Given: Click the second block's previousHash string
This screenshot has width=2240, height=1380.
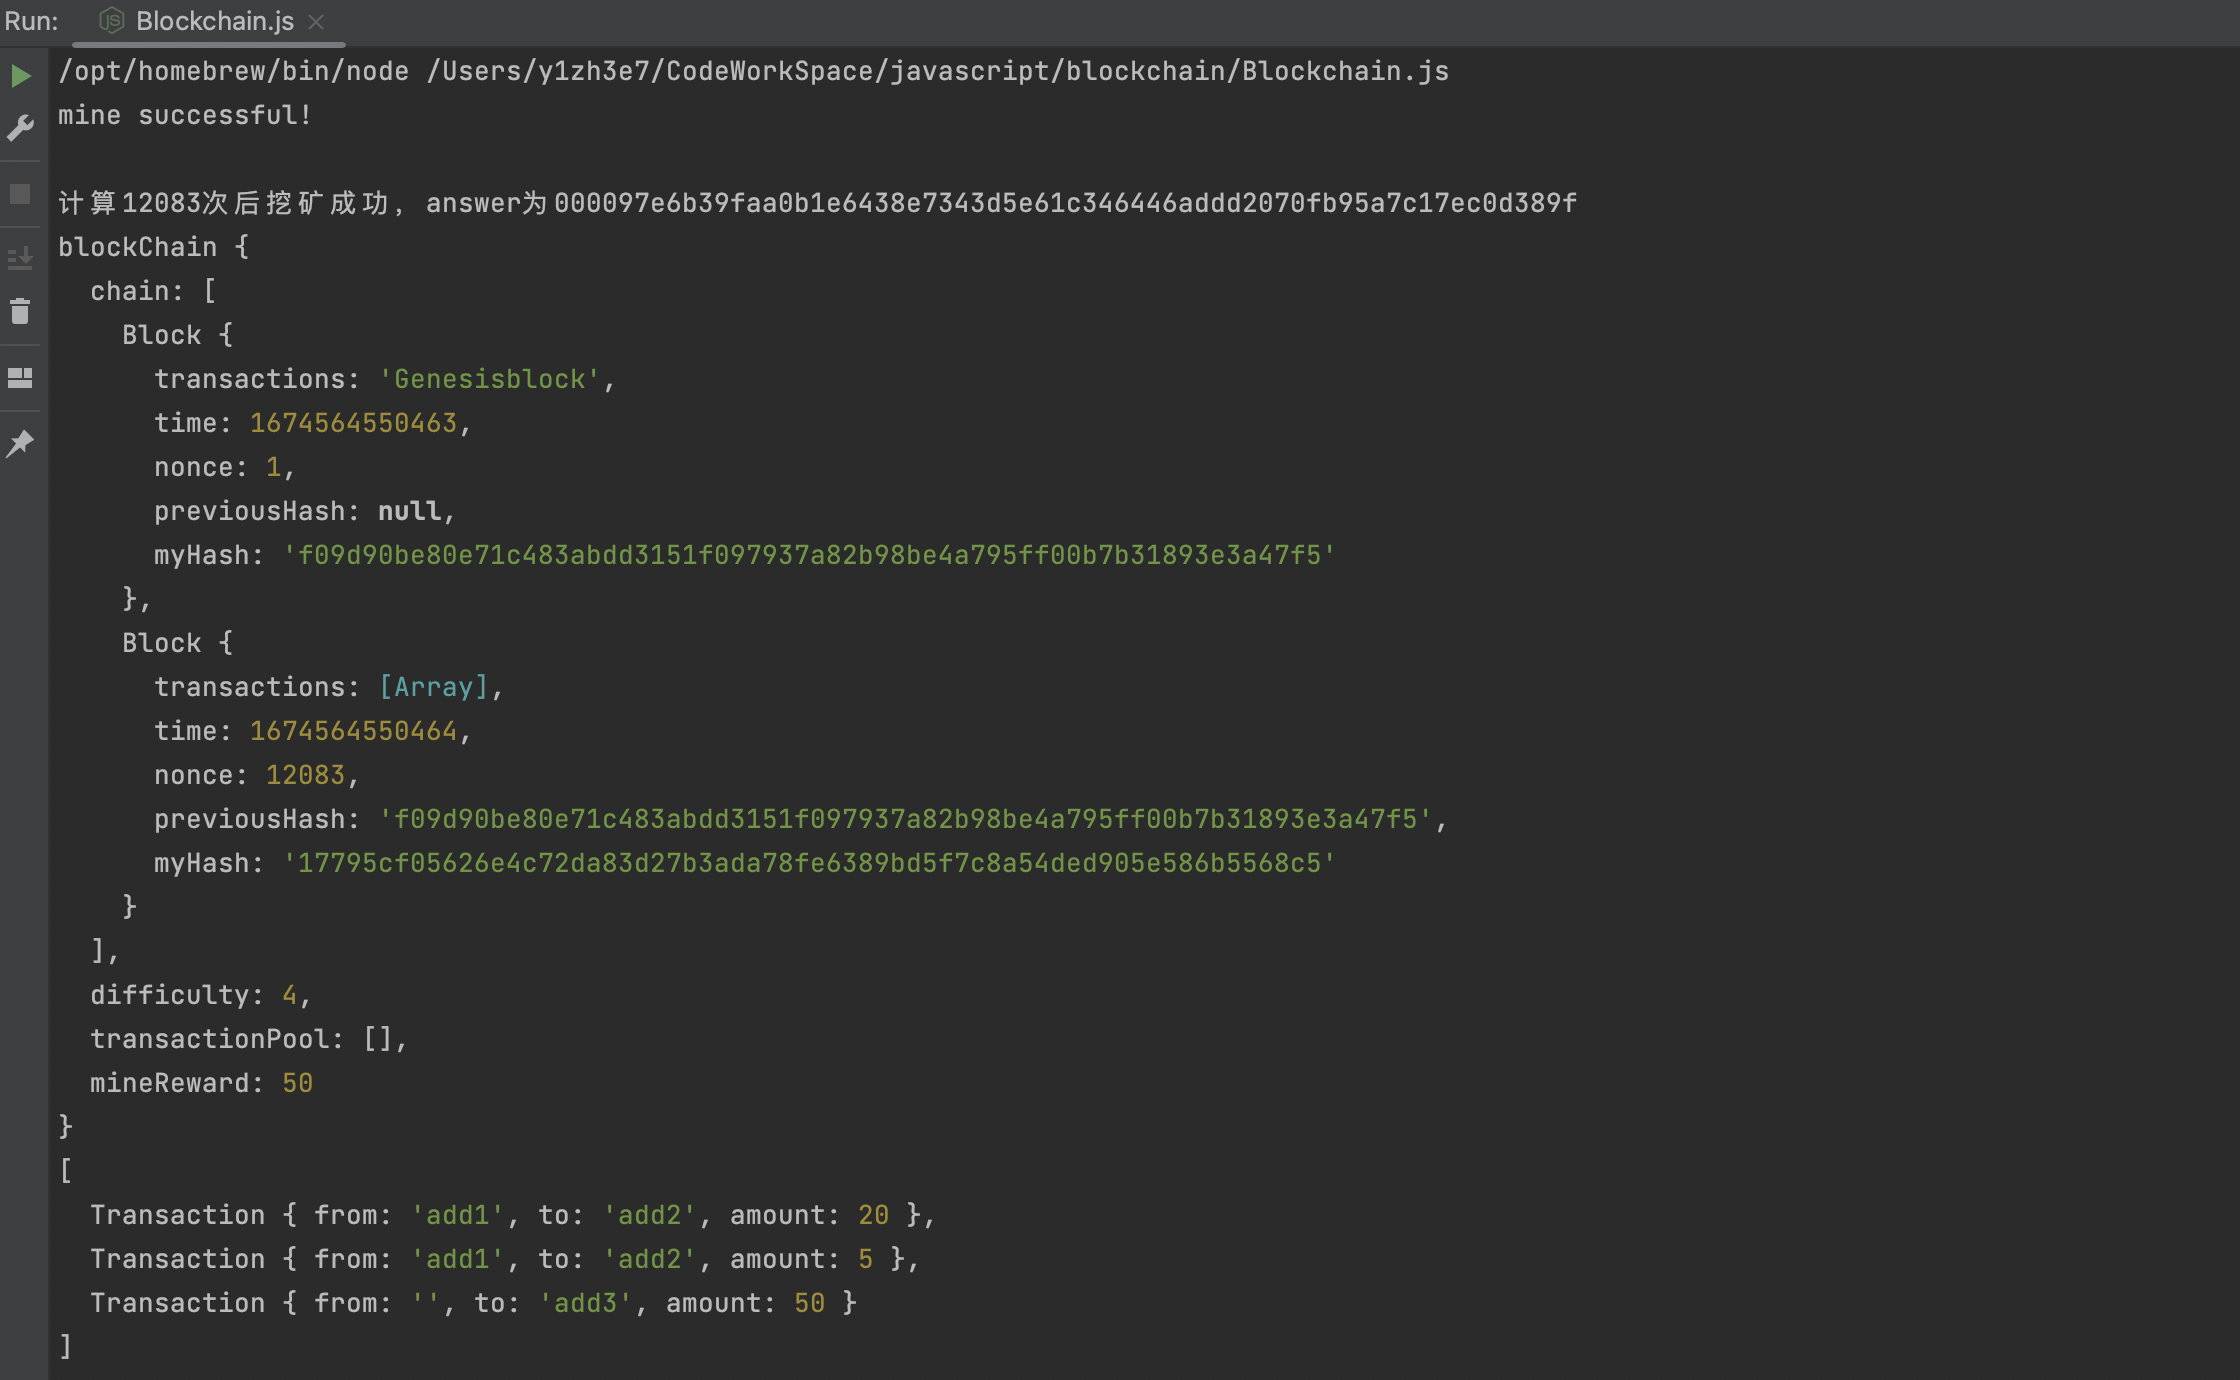Looking at the screenshot, I should click(x=905, y=819).
